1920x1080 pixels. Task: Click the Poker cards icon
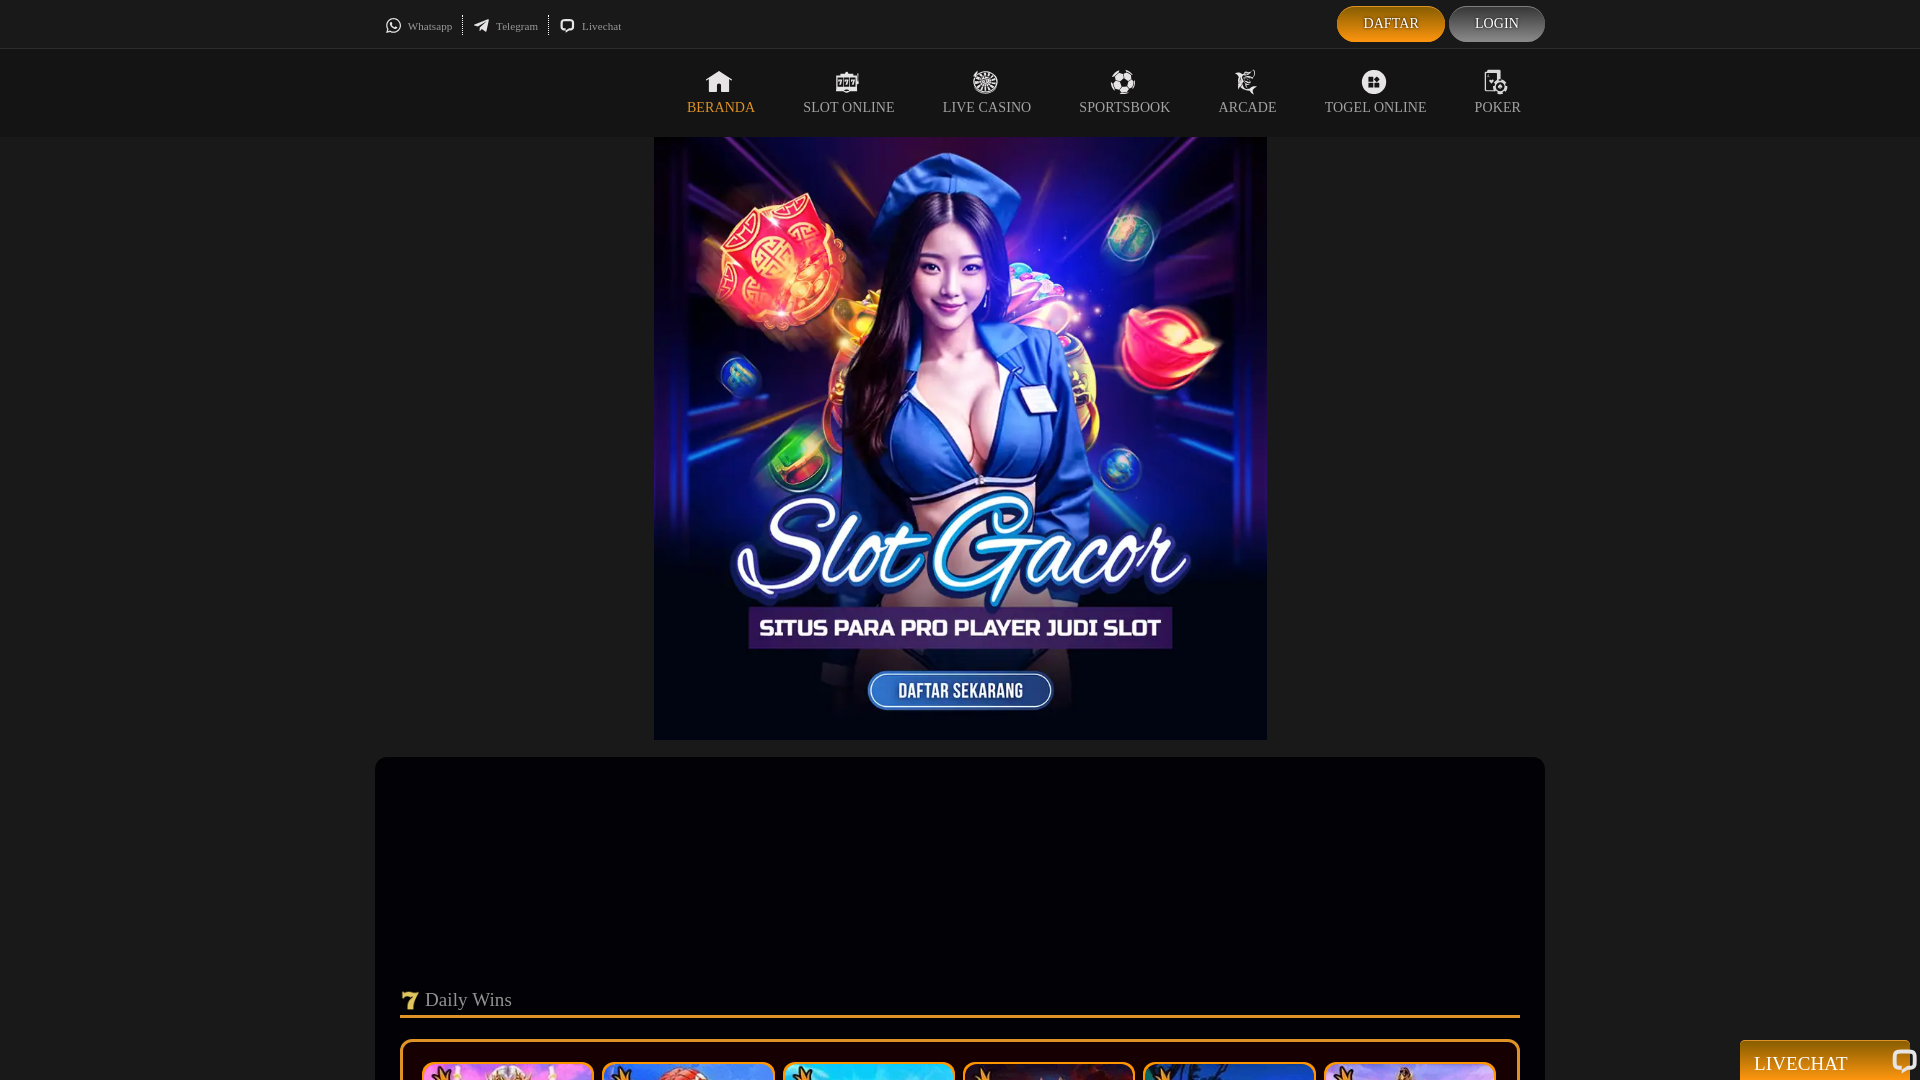click(x=1495, y=82)
